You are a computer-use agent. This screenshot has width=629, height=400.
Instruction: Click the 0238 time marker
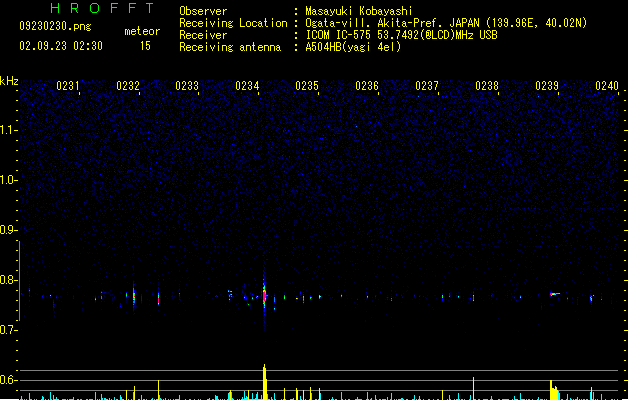(487, 86)
